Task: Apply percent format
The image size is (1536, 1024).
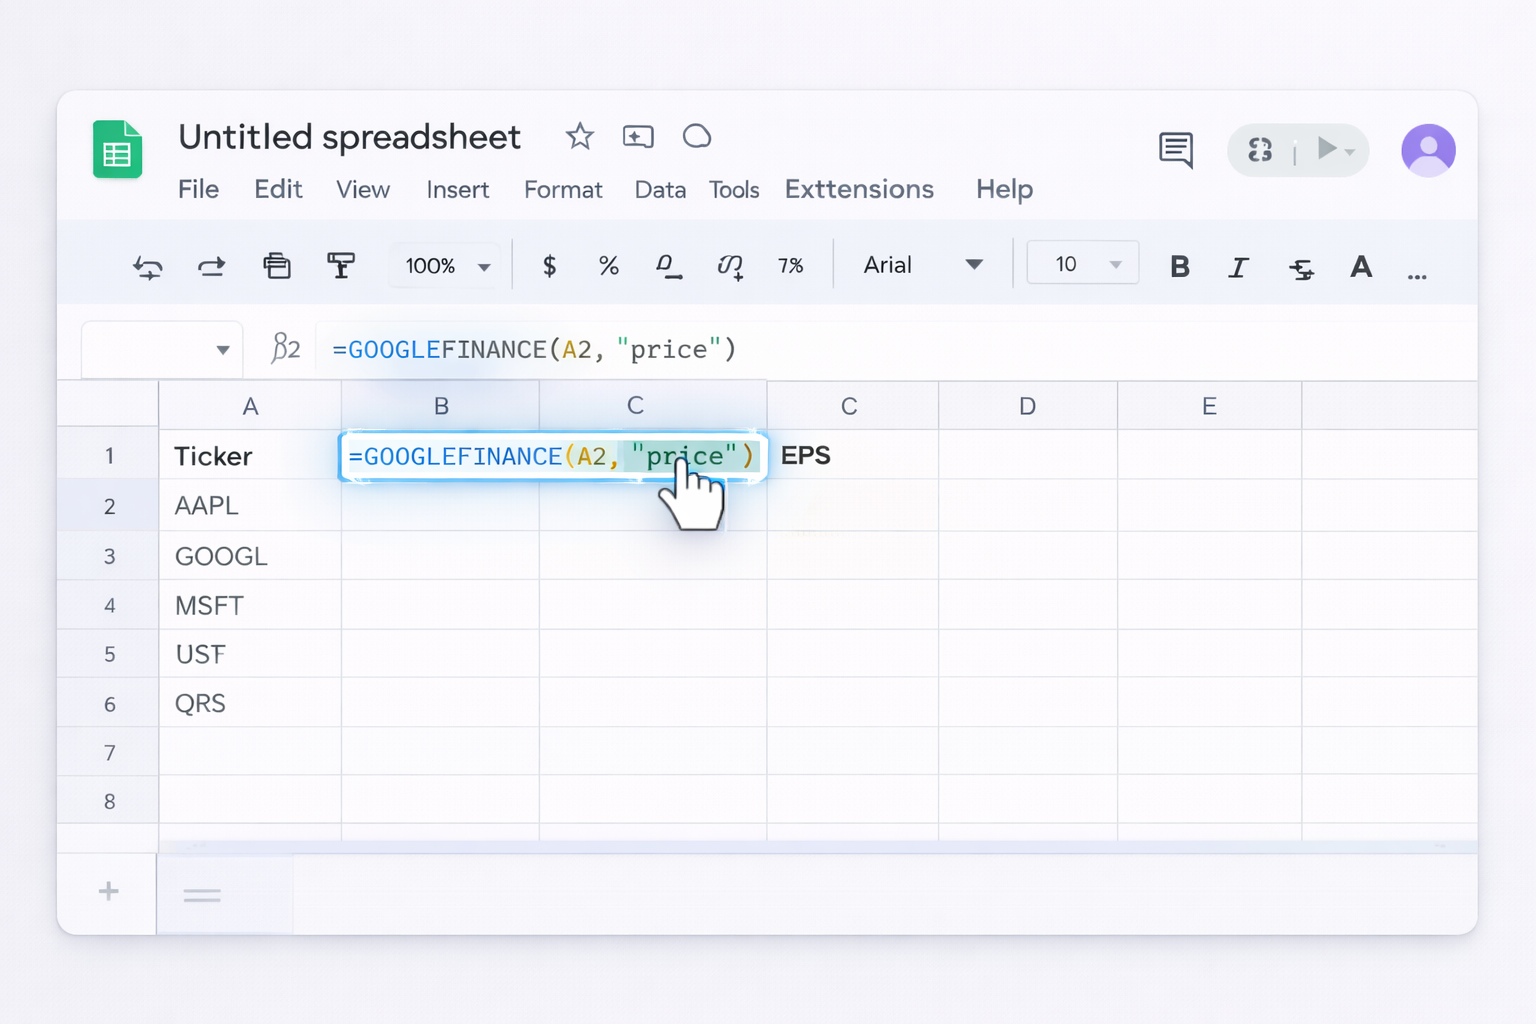Action: [x=608, y=266]
